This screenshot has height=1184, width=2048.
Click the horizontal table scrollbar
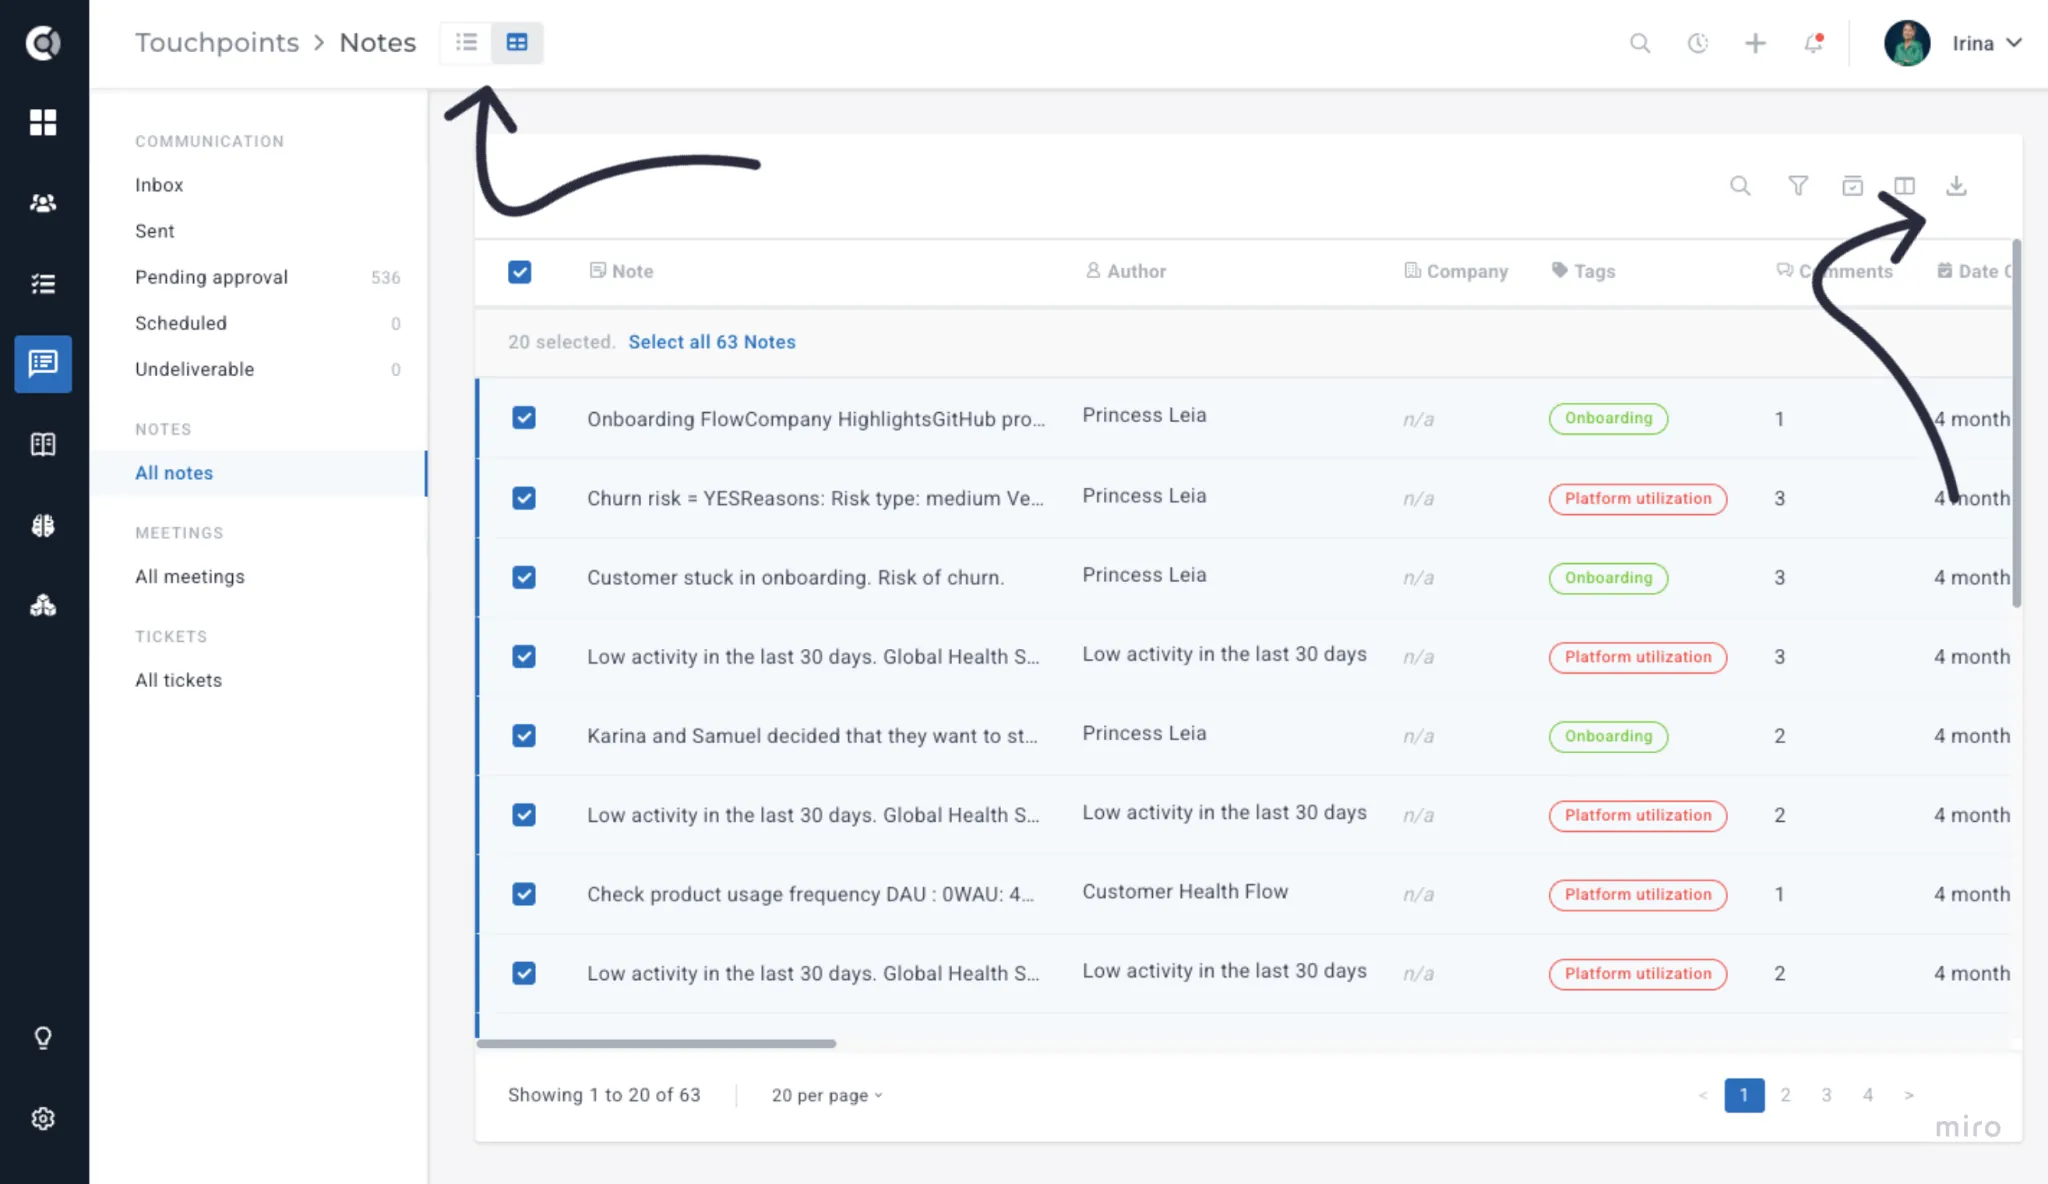click(x=656, y=1043)
